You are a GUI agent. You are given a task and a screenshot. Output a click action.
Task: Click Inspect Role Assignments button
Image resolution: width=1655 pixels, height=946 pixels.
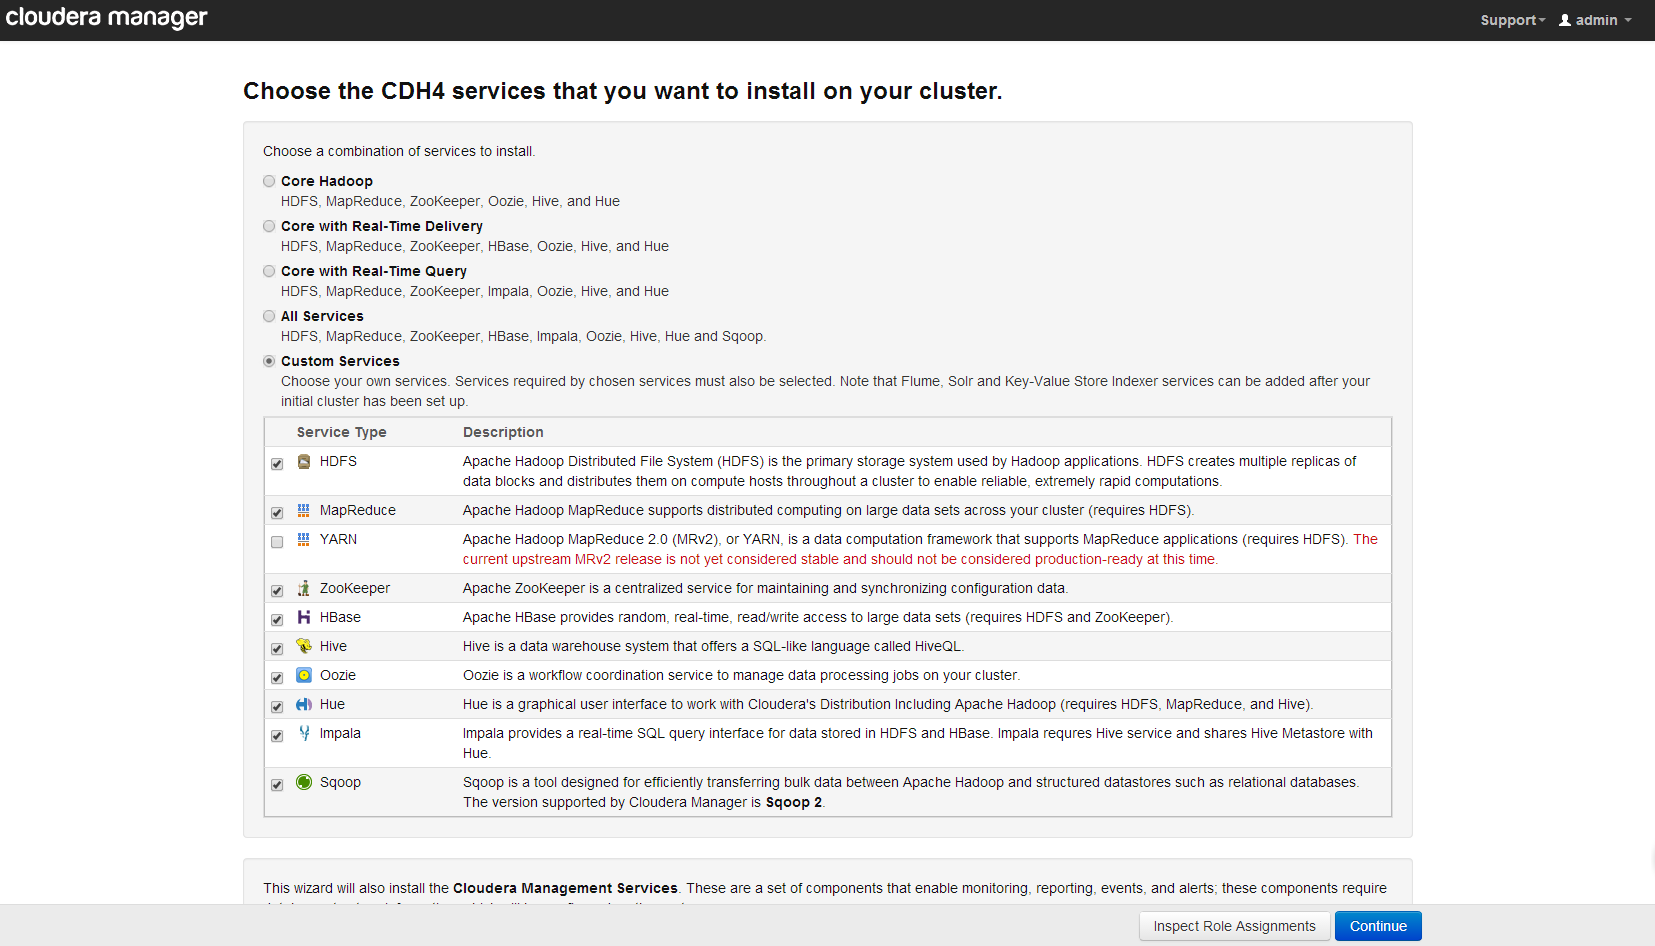click(1234, 926)
